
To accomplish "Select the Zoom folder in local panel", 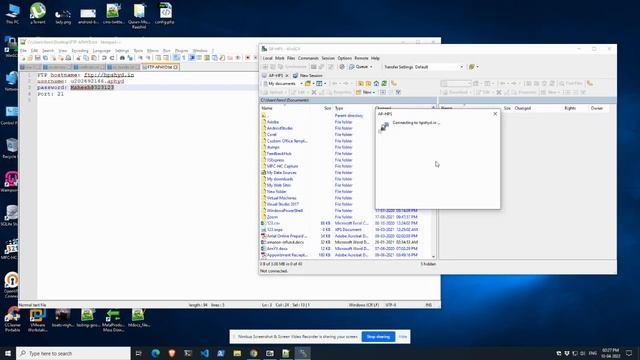I will pos(272,217).
